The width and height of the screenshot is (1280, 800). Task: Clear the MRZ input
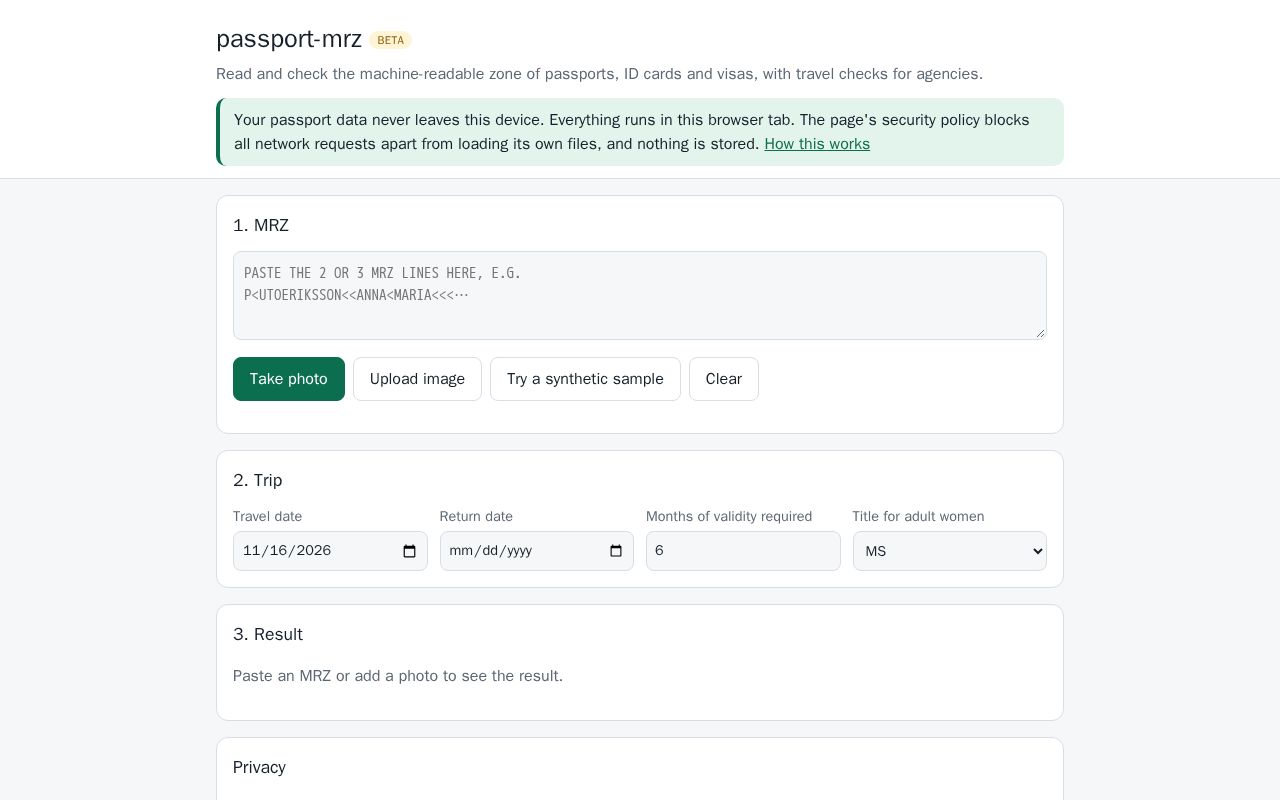pos(724,379)
